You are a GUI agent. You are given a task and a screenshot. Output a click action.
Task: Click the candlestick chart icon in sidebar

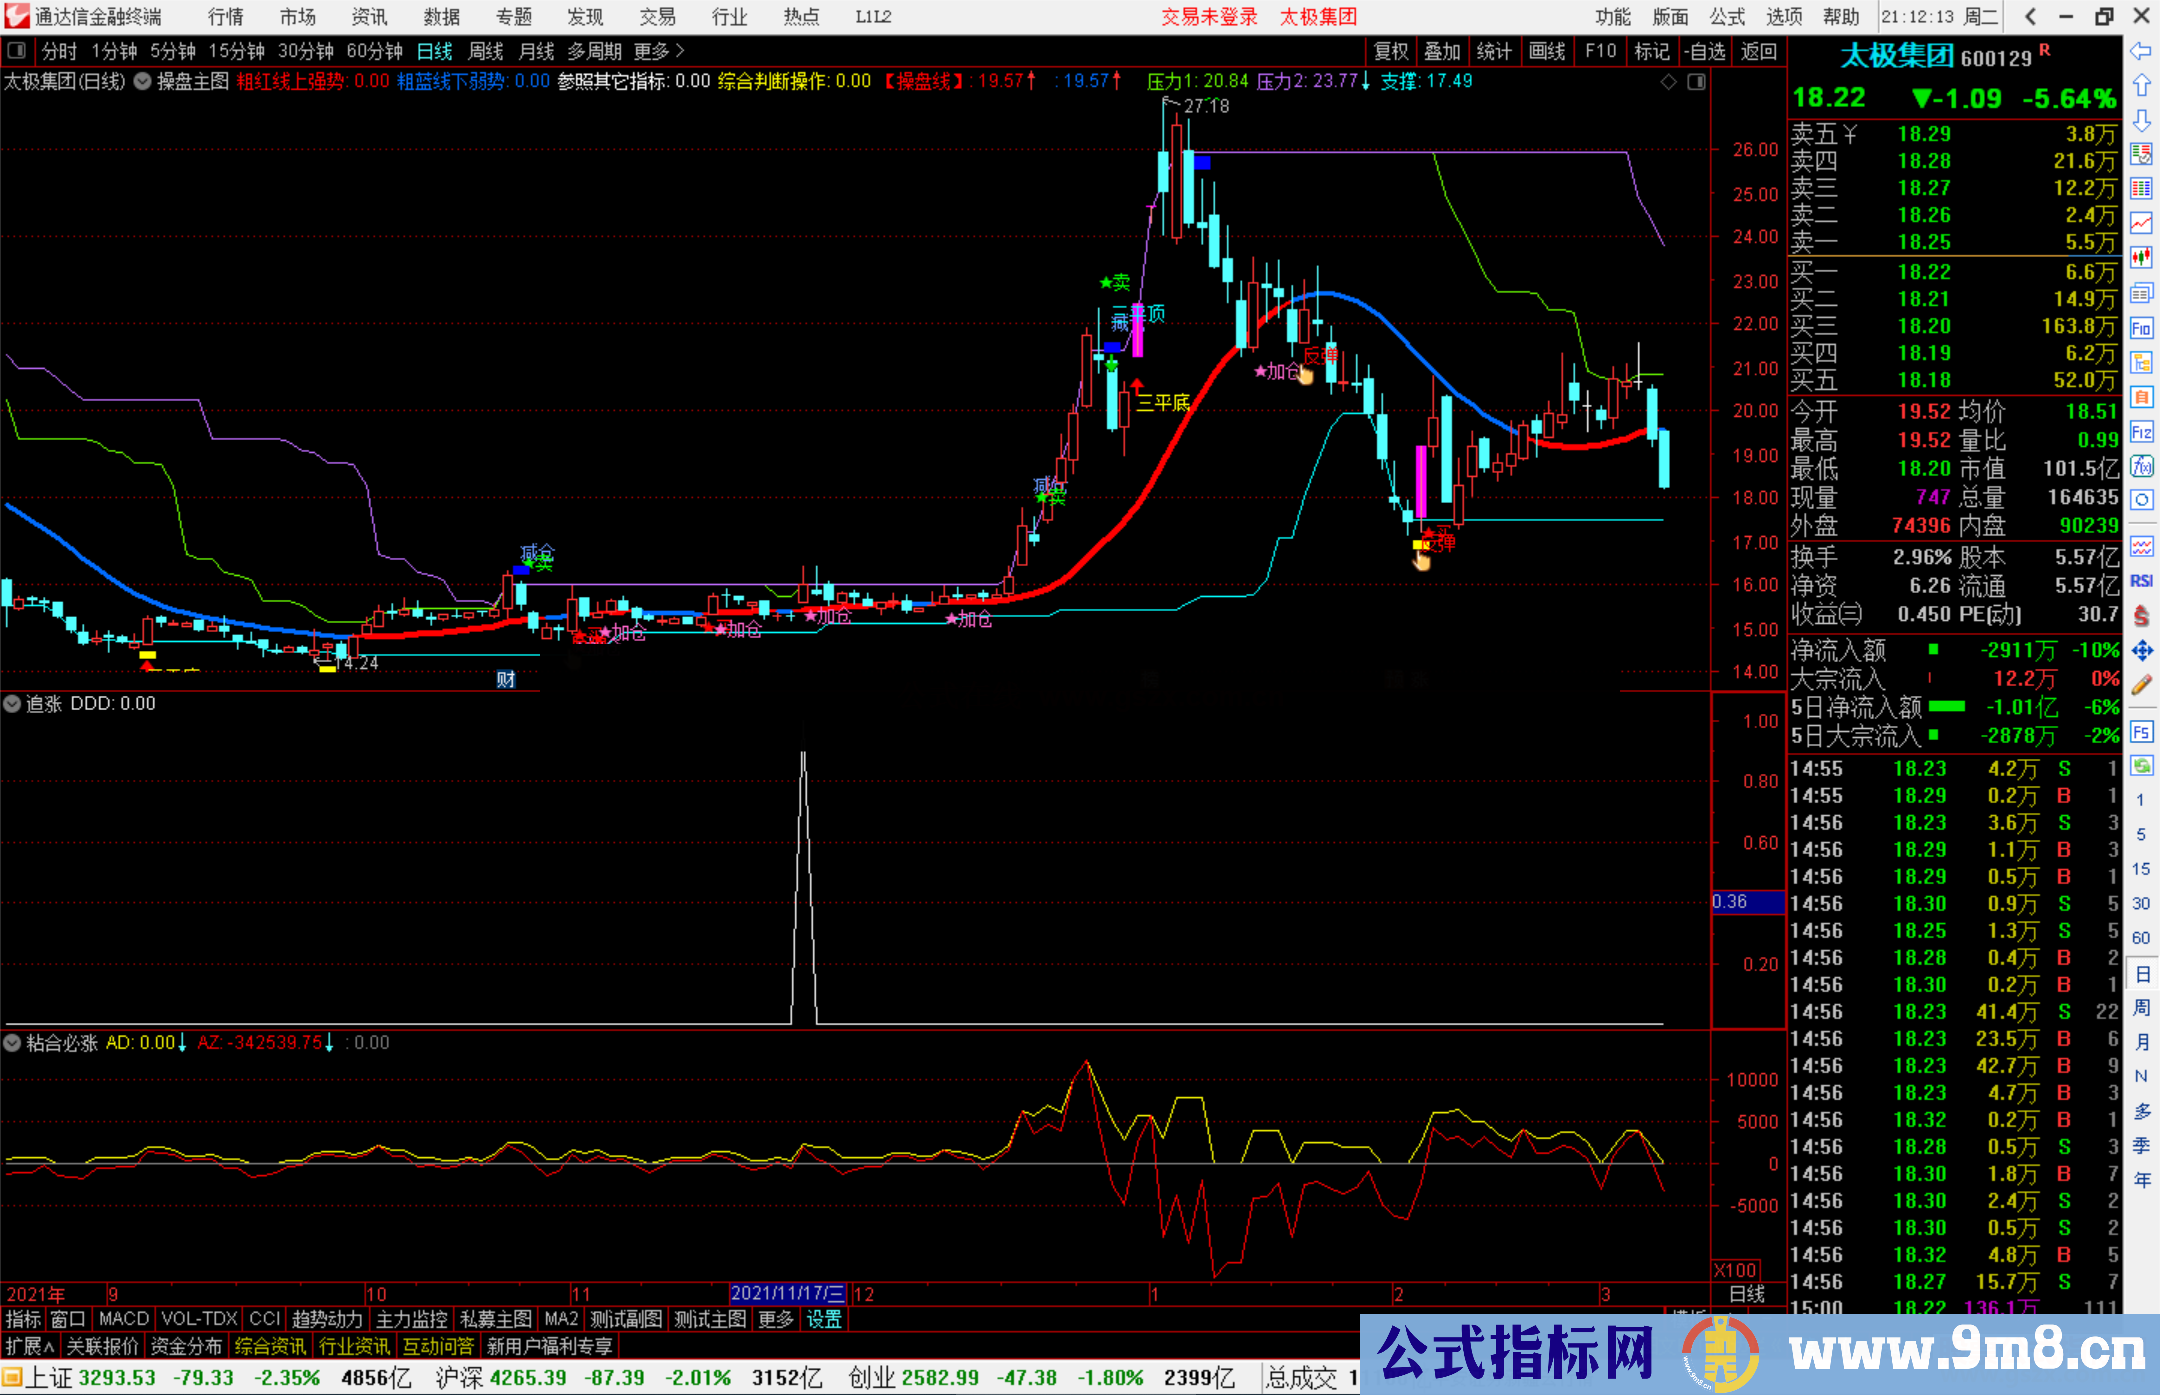click(x=2141, y=258)
